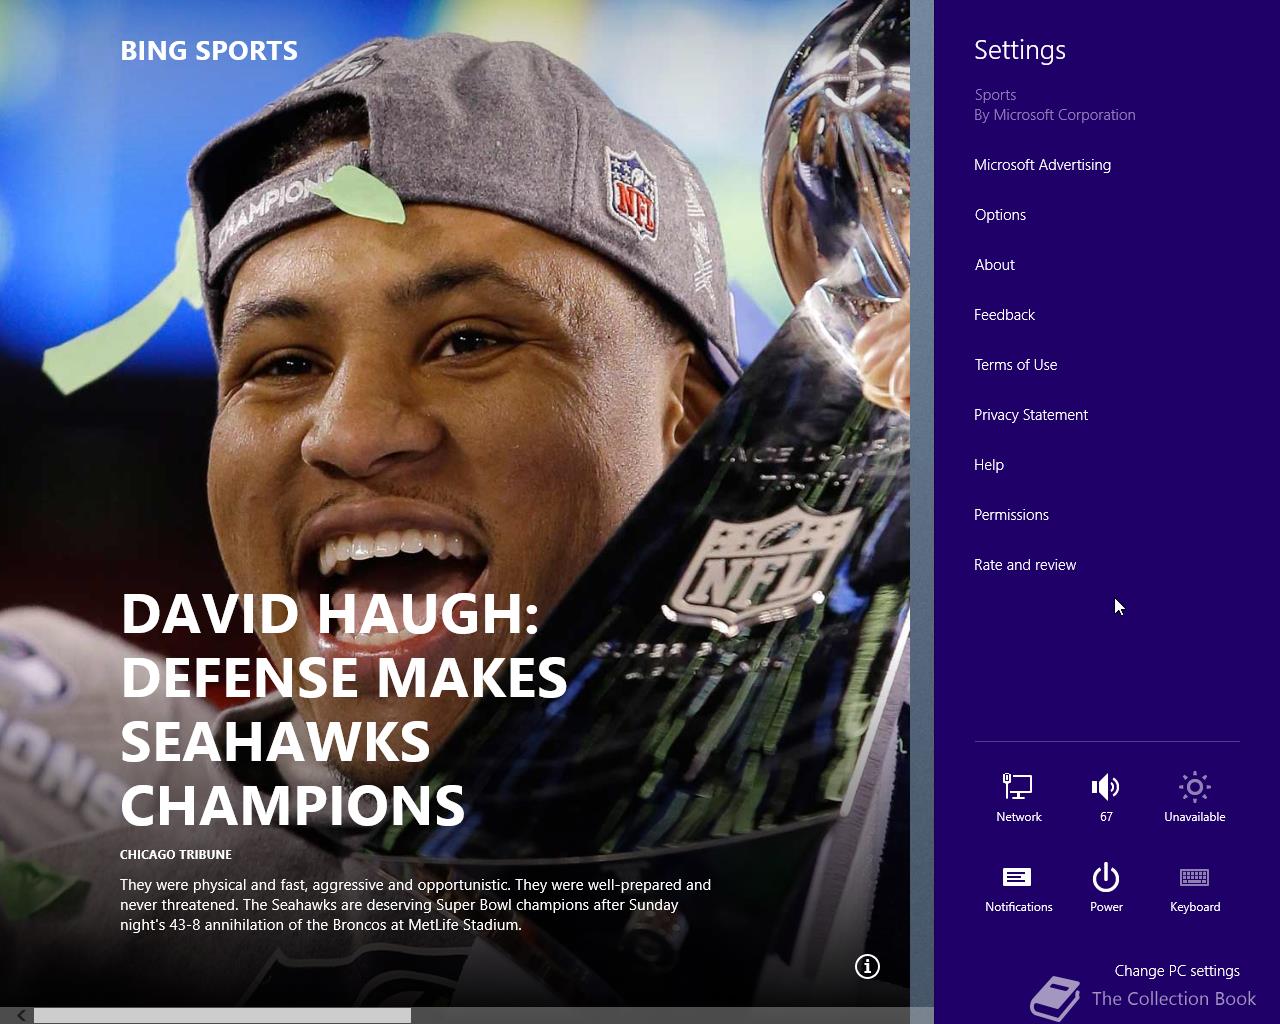This screenshot has width=1280, height=1024.
Task: Select the Keyboard icon
Action: pos(1194,877)
